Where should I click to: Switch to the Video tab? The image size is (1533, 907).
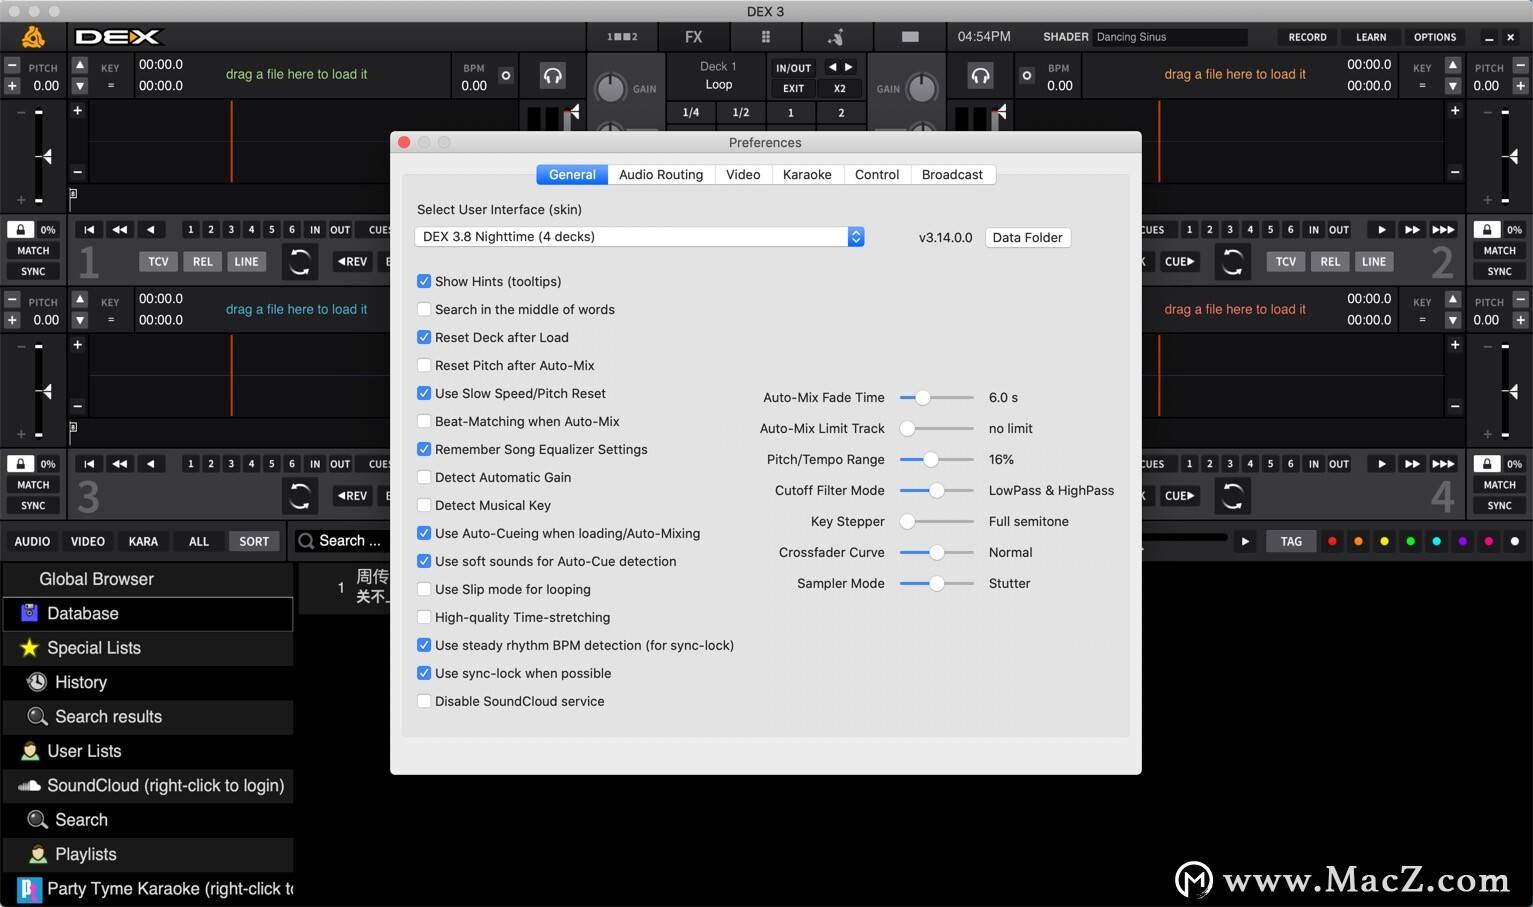[x=743, y=175]
